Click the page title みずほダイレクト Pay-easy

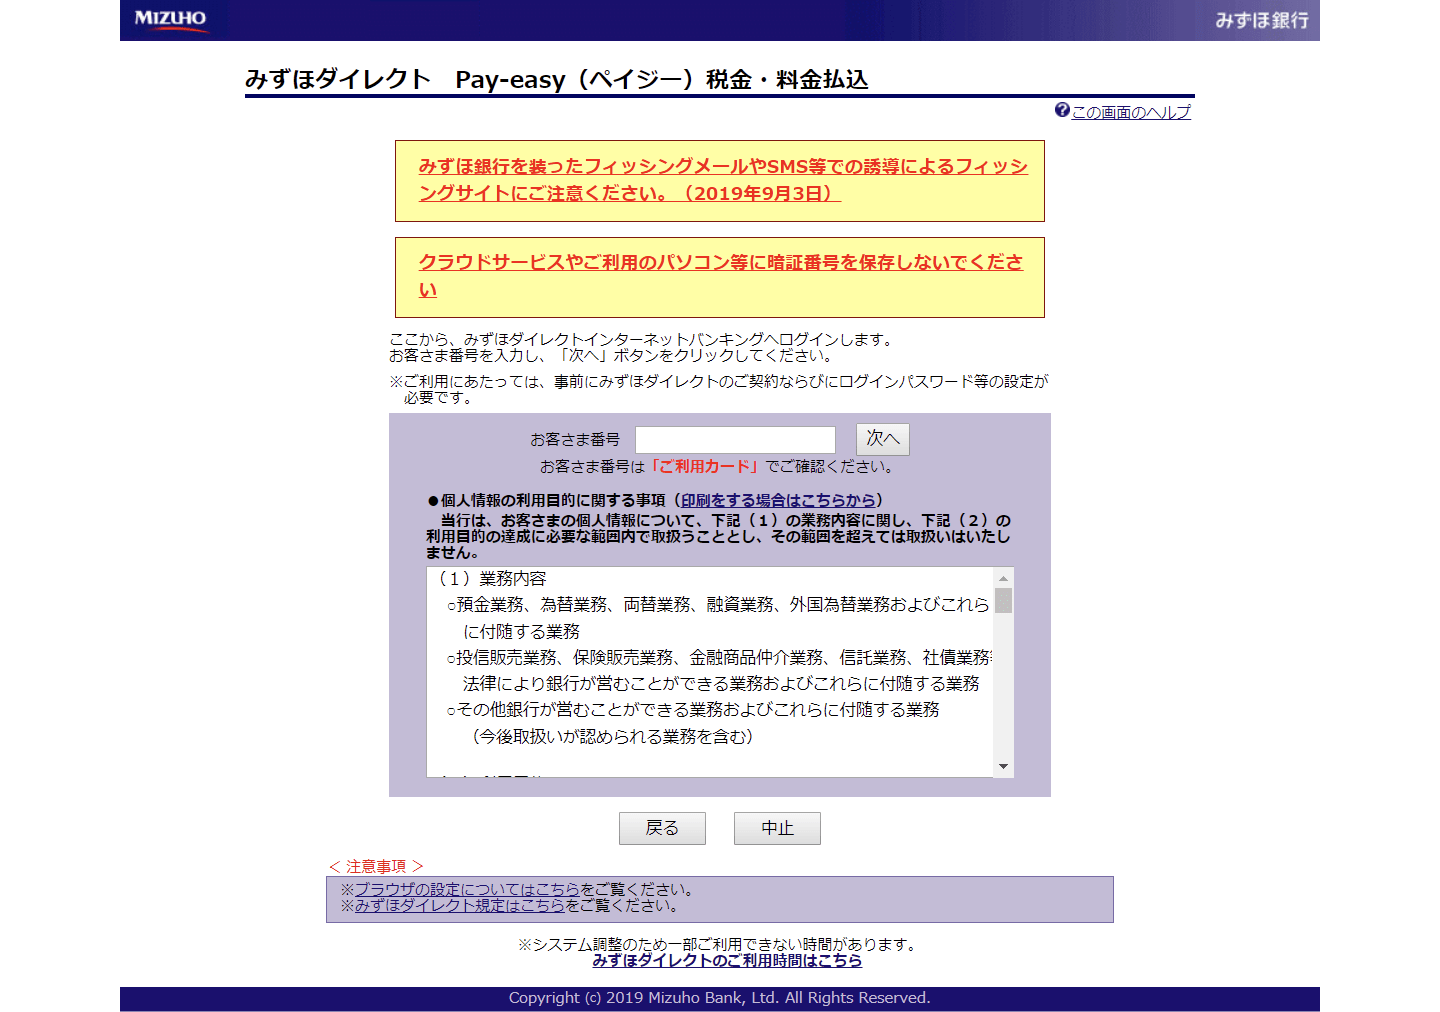(x=556, y=79)
